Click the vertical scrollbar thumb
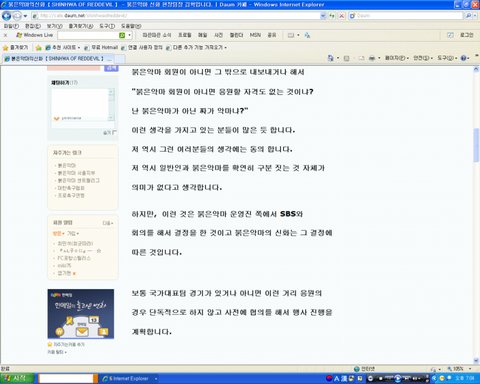 [x=476, y=145]
